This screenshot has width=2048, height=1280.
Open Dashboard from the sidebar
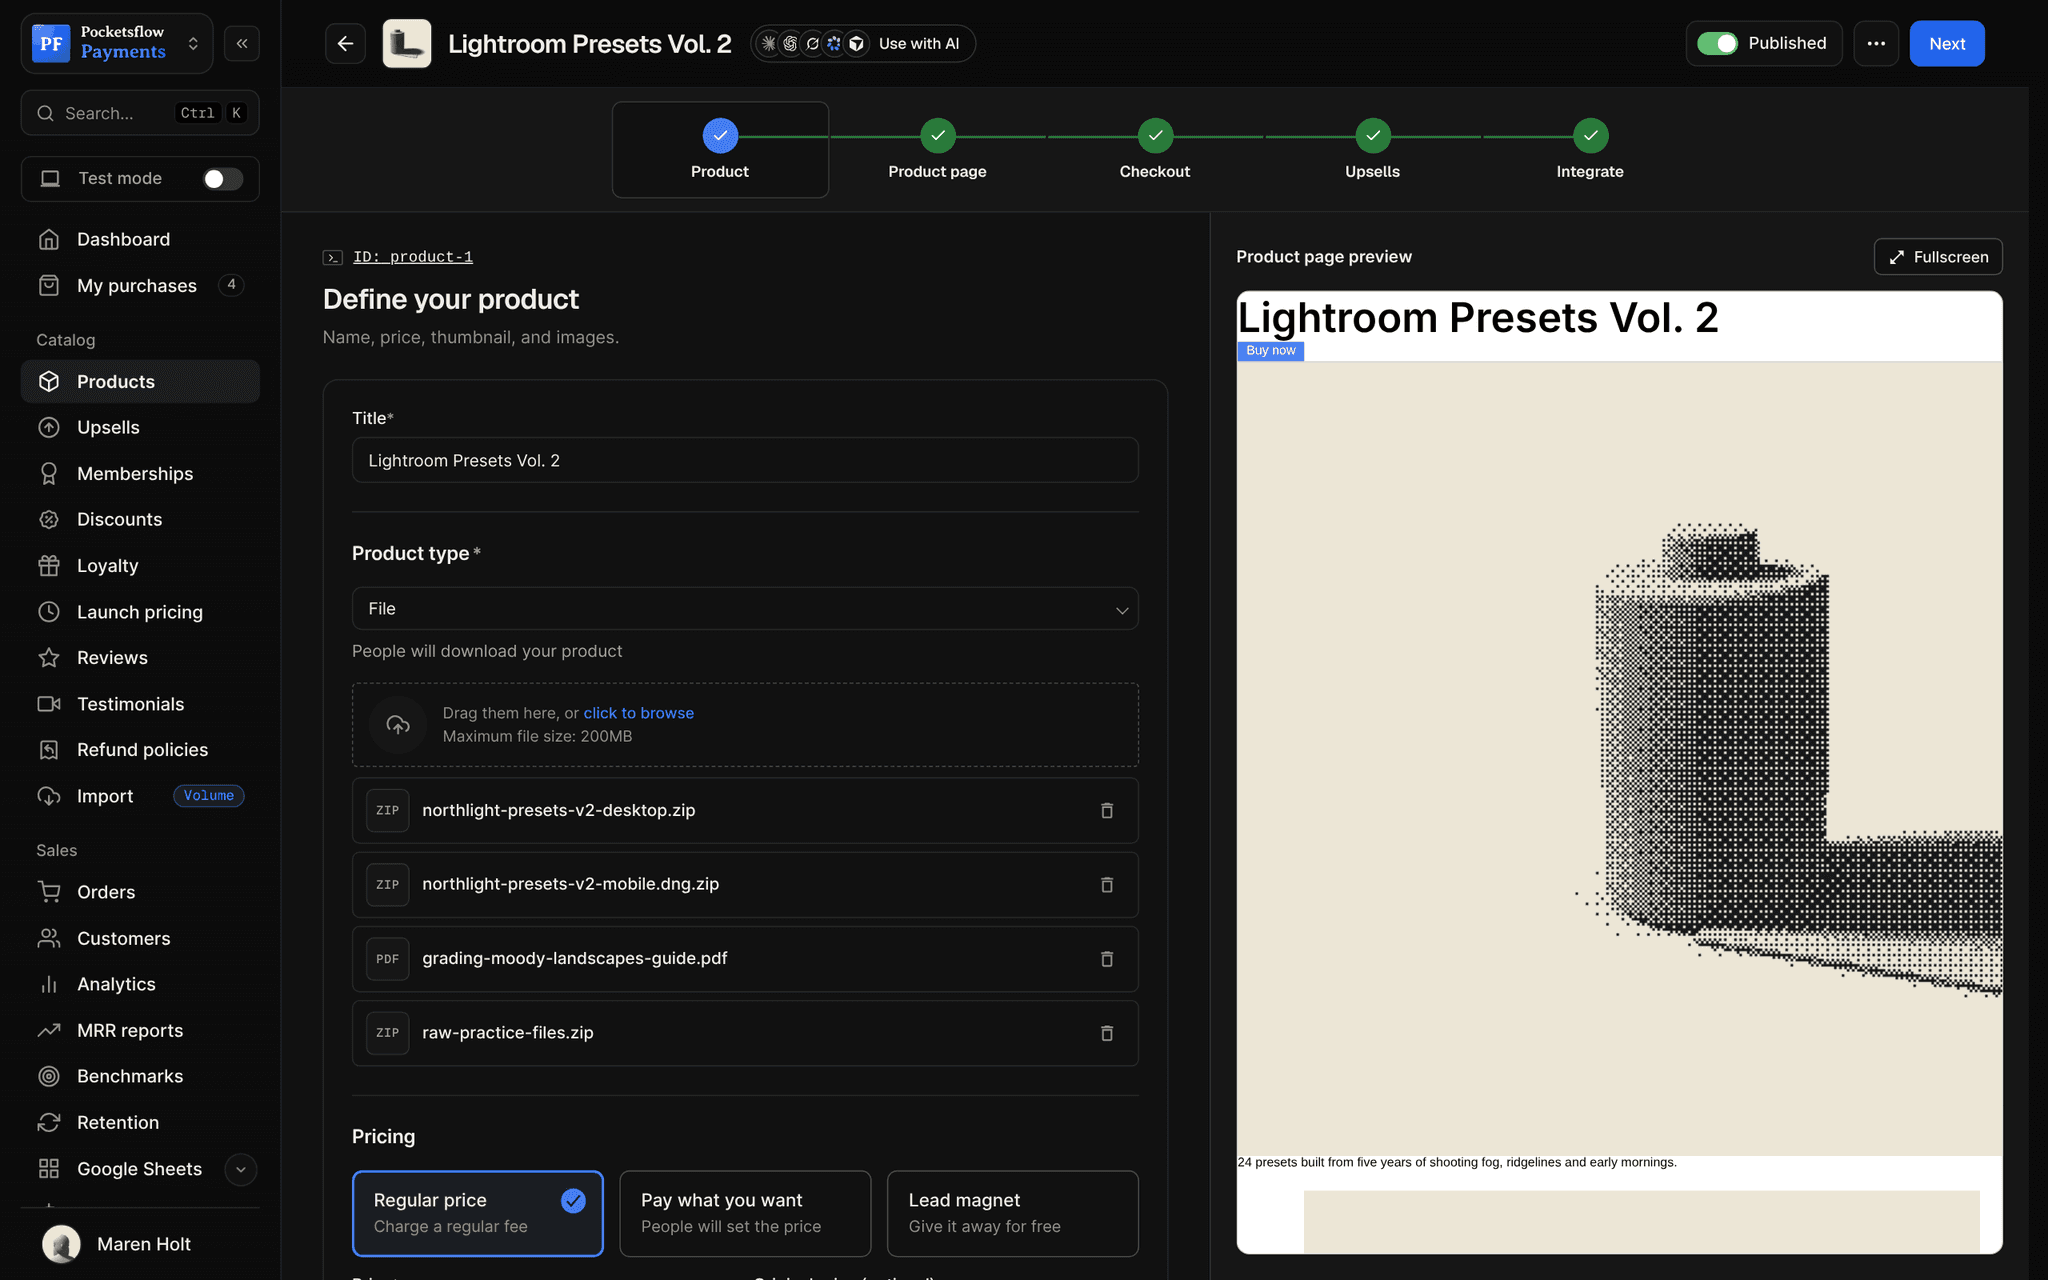[x=140, y=239]
